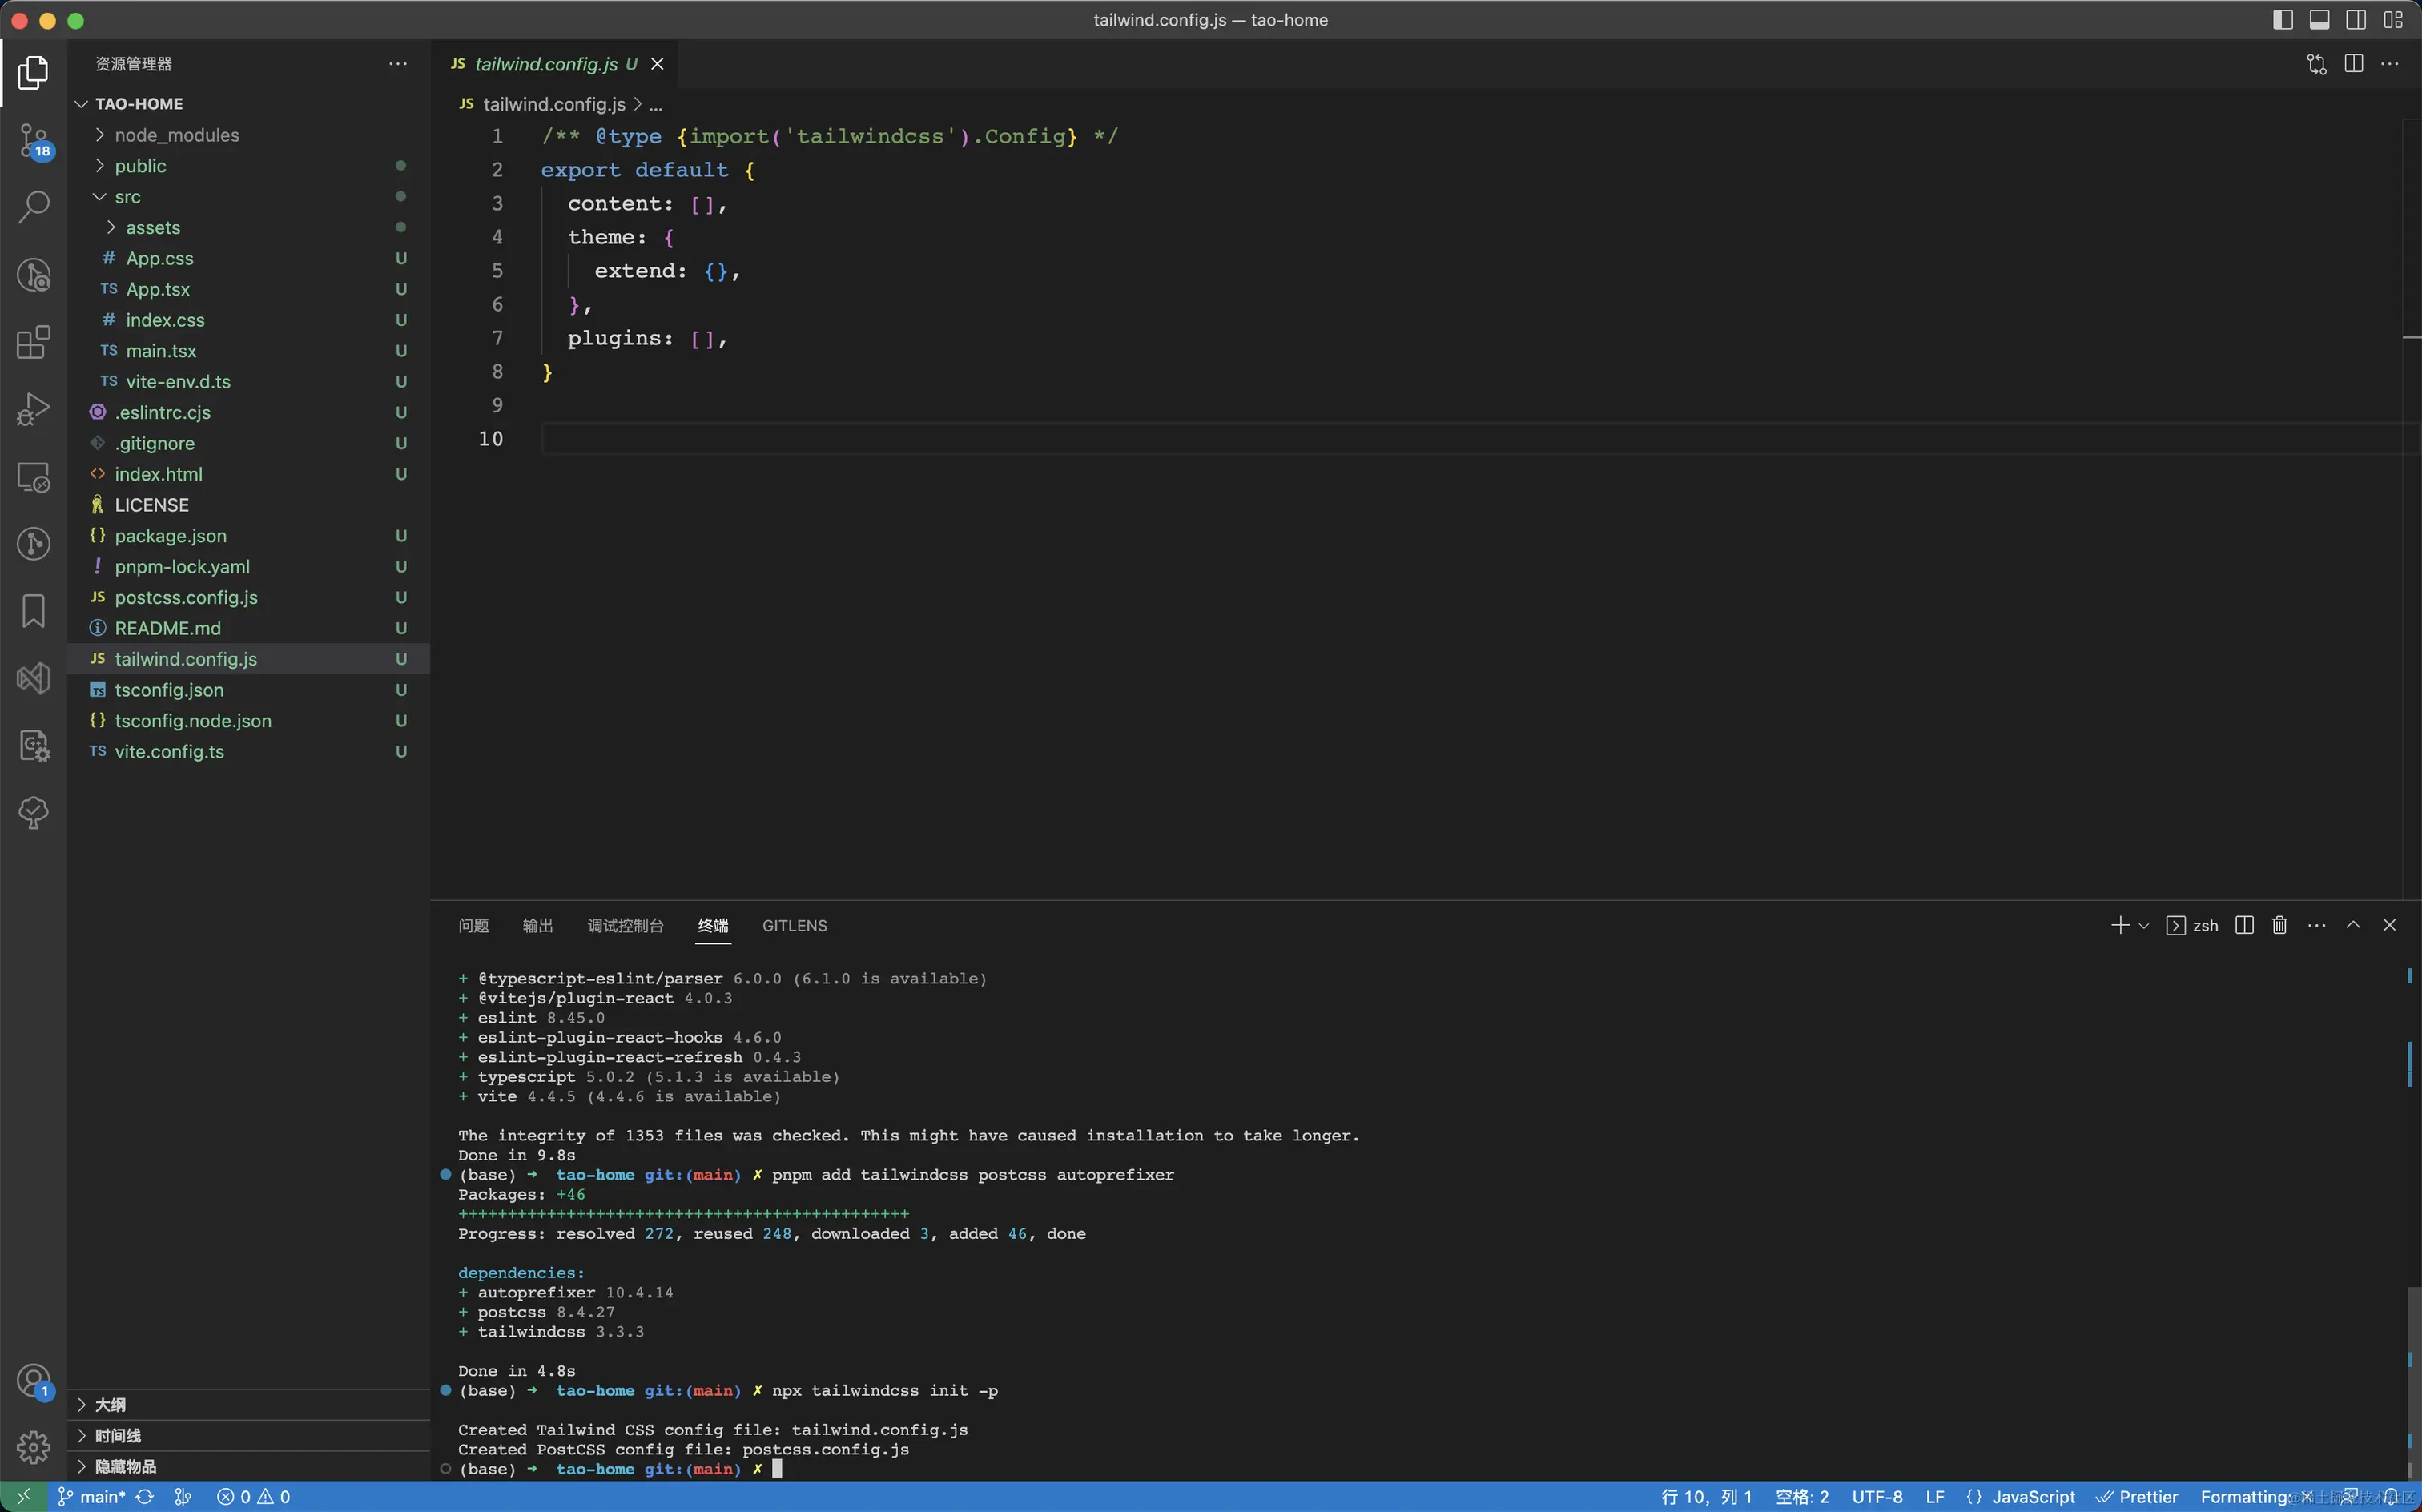Switch to the 问题 panel tab
Image resolution: width=2422 pixels, height=1512 pixels.
click(x=473, y=926)
